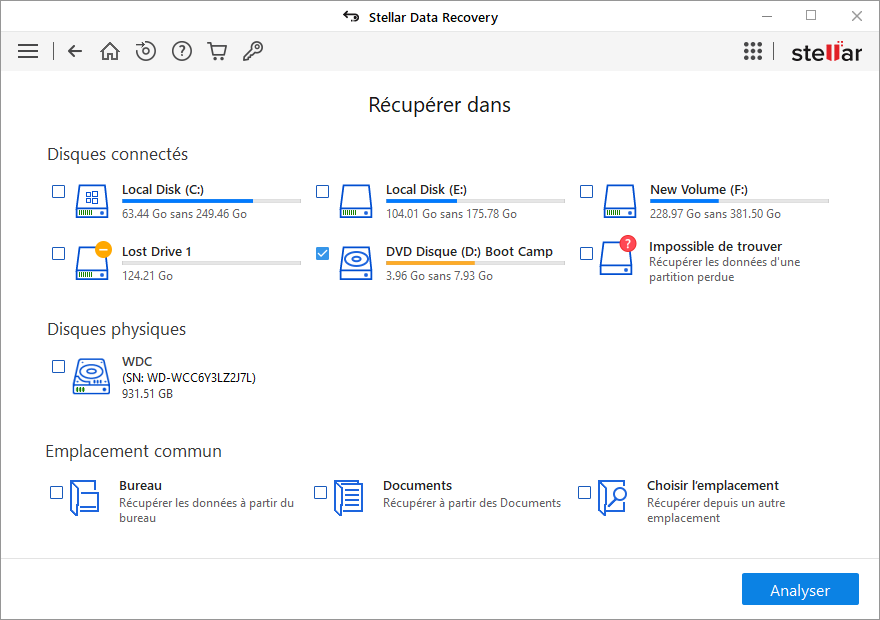Check the Local Disk (C:) checkbox
Image resolution: width=880 pixels, height=620 pixels.
click(x=59, y=191)
